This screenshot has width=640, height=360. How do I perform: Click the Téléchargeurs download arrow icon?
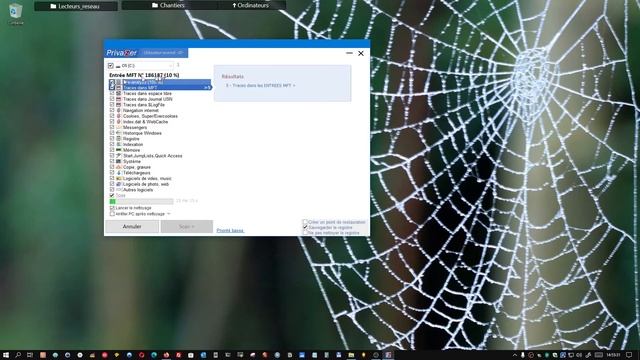click(x=119, y=173)
